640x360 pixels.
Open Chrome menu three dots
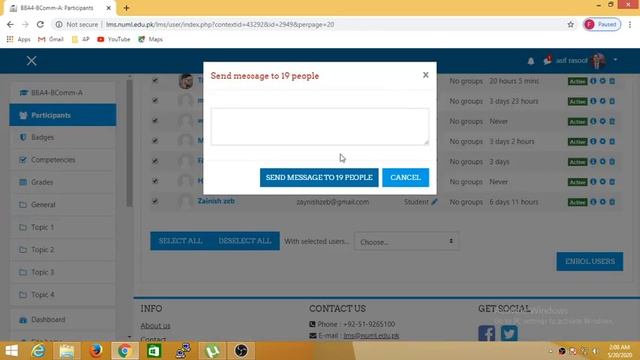(x=630, y=24)
